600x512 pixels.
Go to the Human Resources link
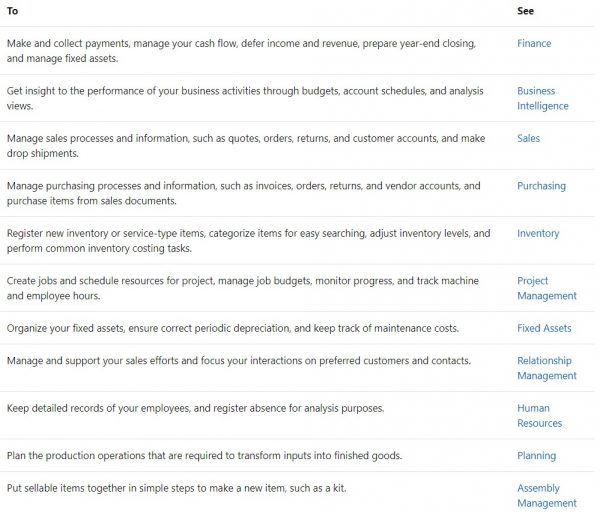[x=539, y=415]
